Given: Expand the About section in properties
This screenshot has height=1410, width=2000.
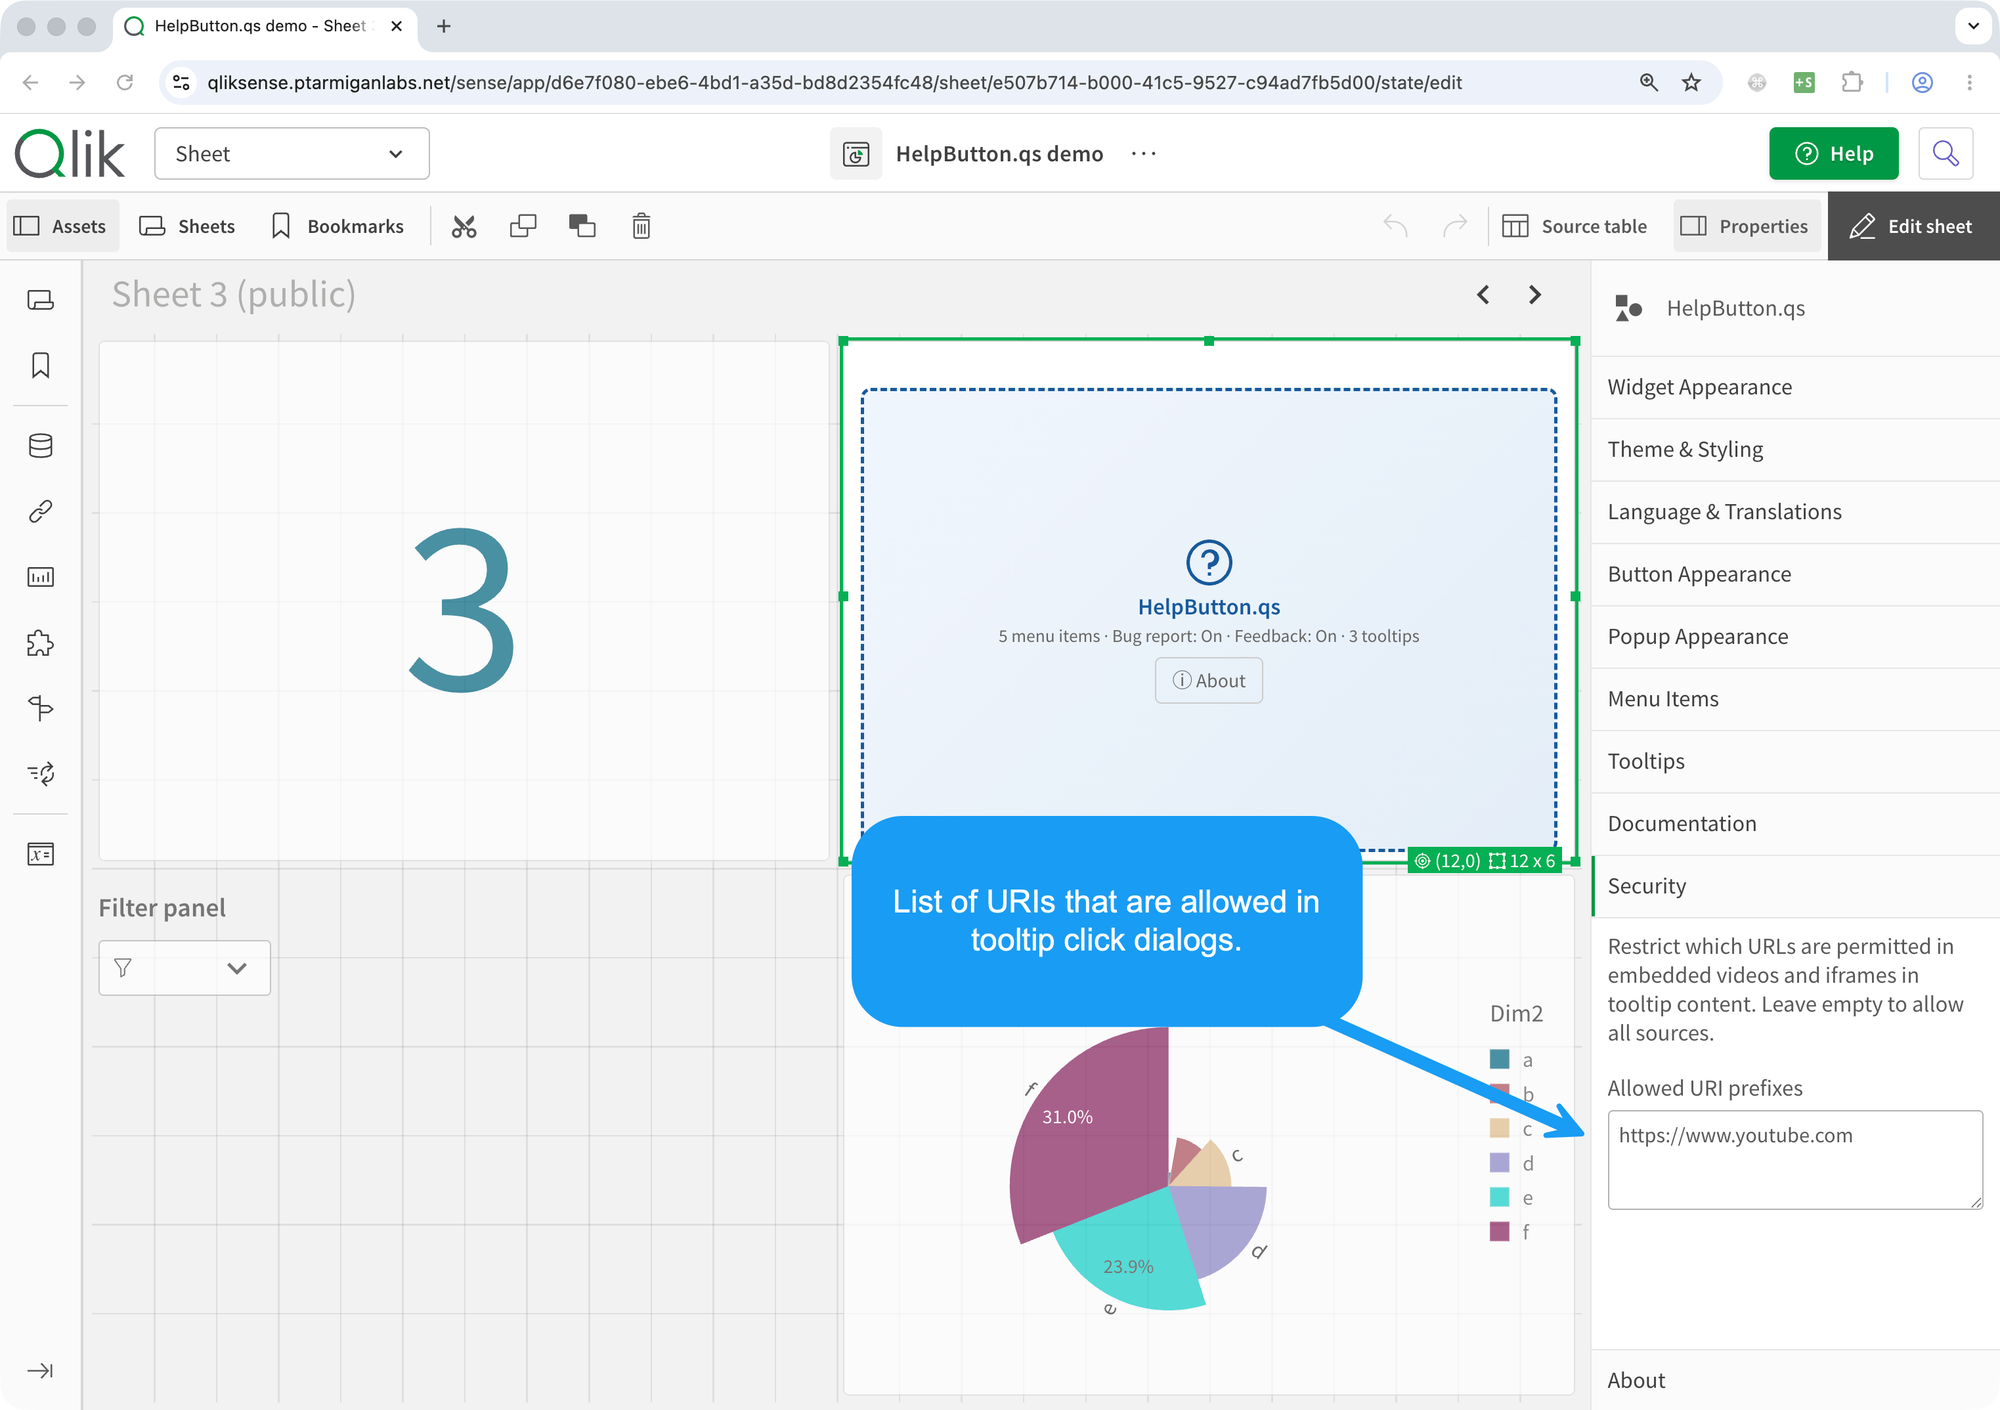Looking at the screenshot, I should pos(1796,1380).
